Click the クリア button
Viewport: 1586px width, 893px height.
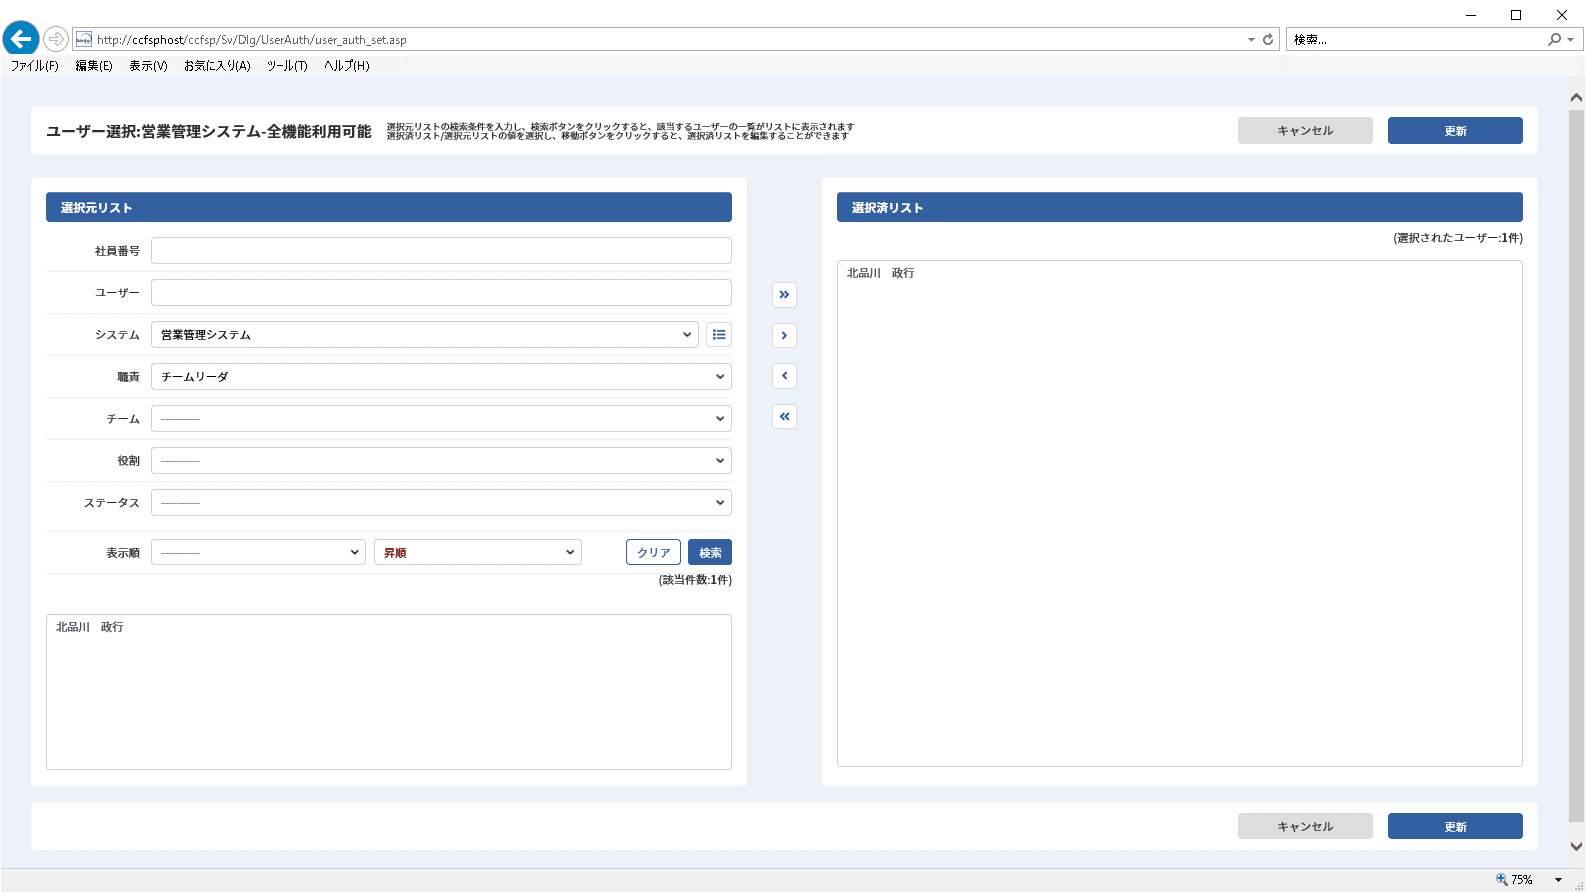coord(653,553)
